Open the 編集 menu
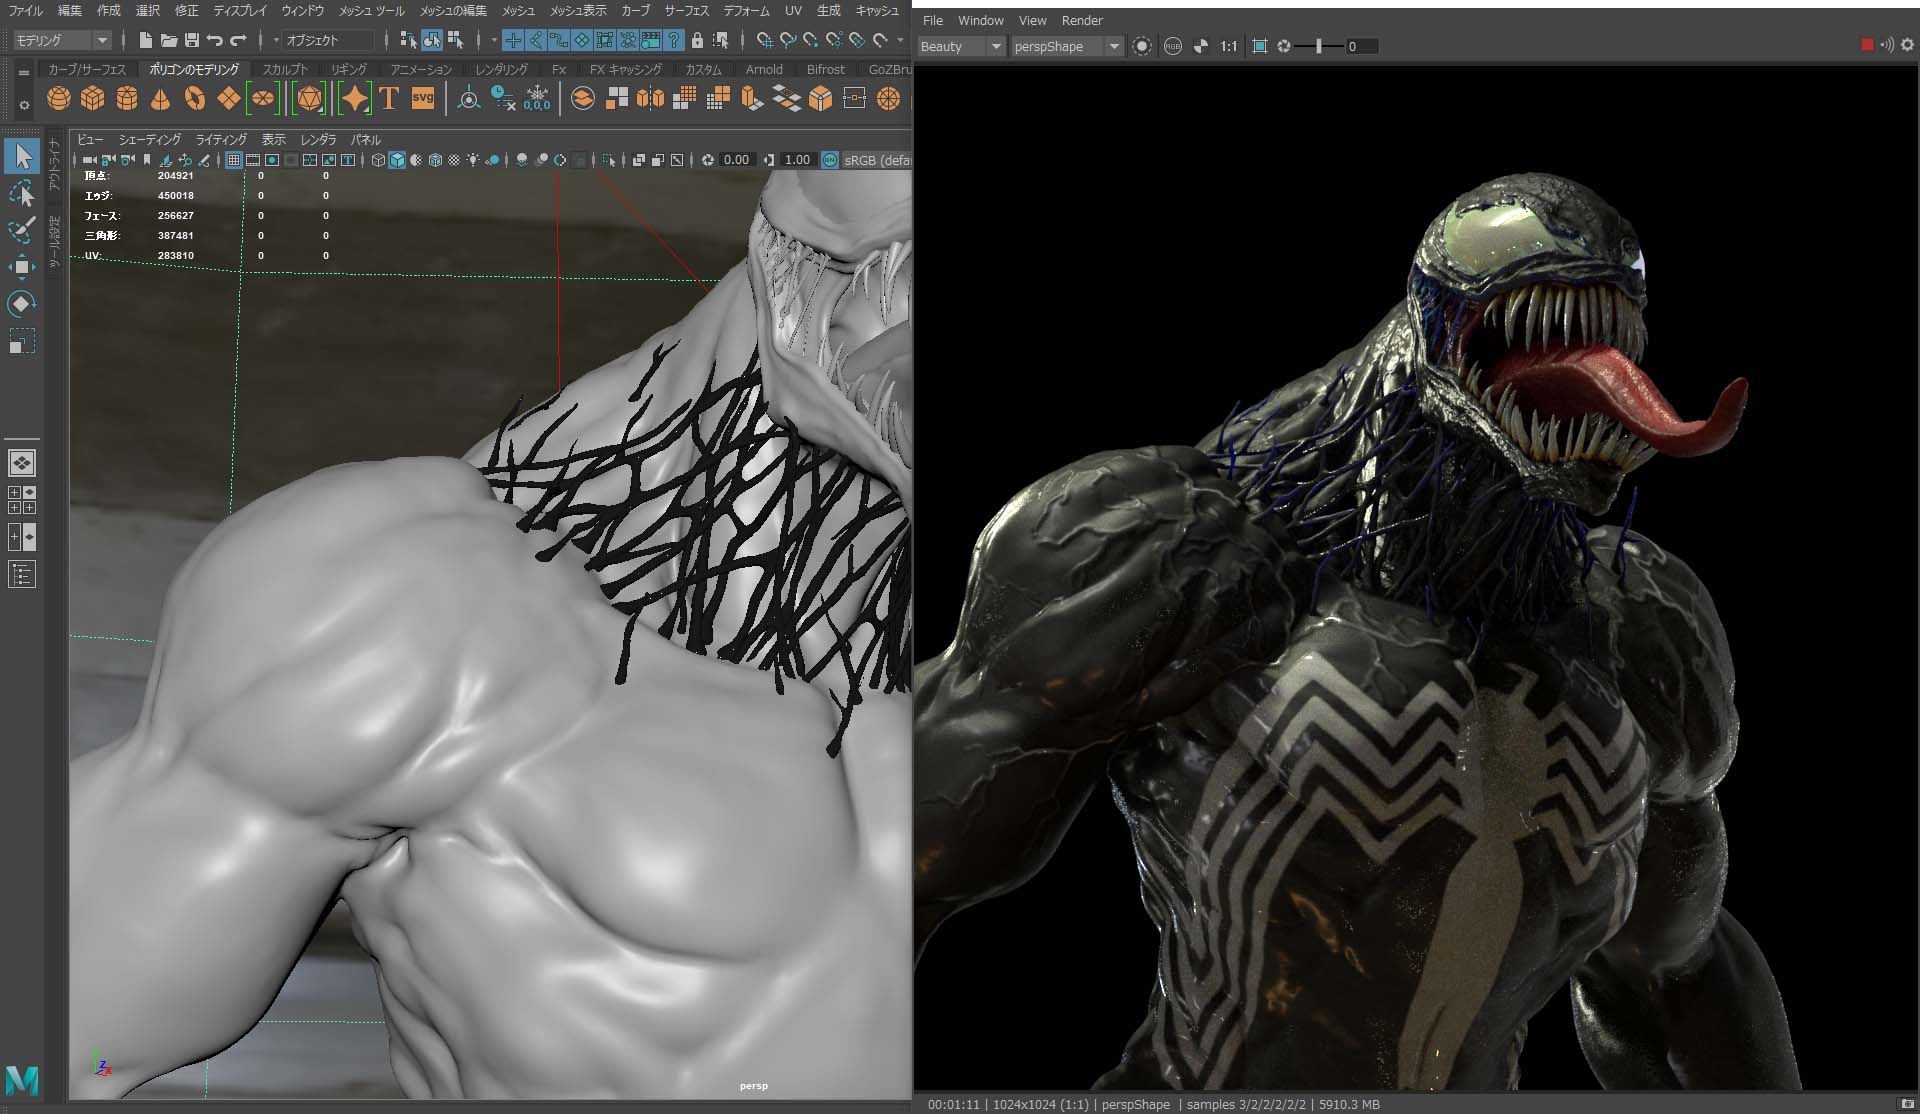Screen dimensions: 1920x1114 pos(70,10)
